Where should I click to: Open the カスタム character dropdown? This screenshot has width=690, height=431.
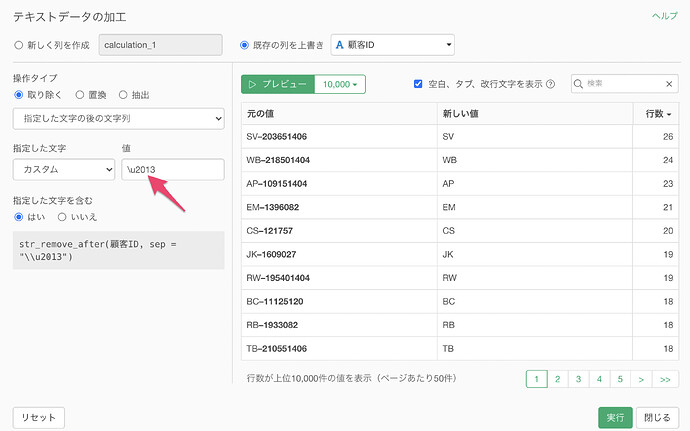point(64,169)
